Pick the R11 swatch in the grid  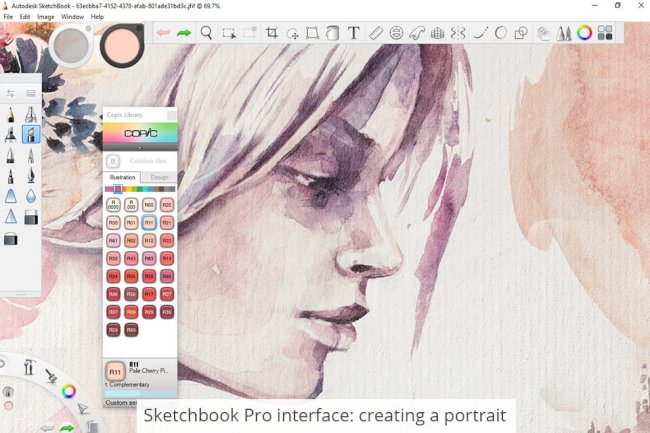pyautogui.click(x=149, y=223)
